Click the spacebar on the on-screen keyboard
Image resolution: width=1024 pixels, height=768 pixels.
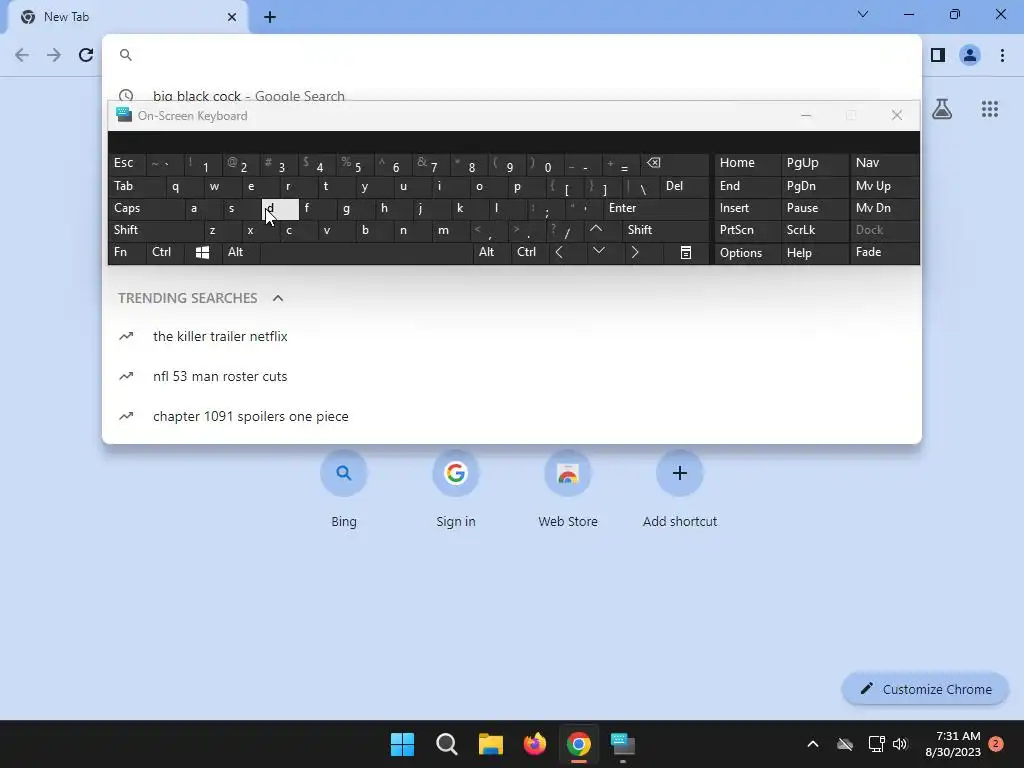point(366,252)
